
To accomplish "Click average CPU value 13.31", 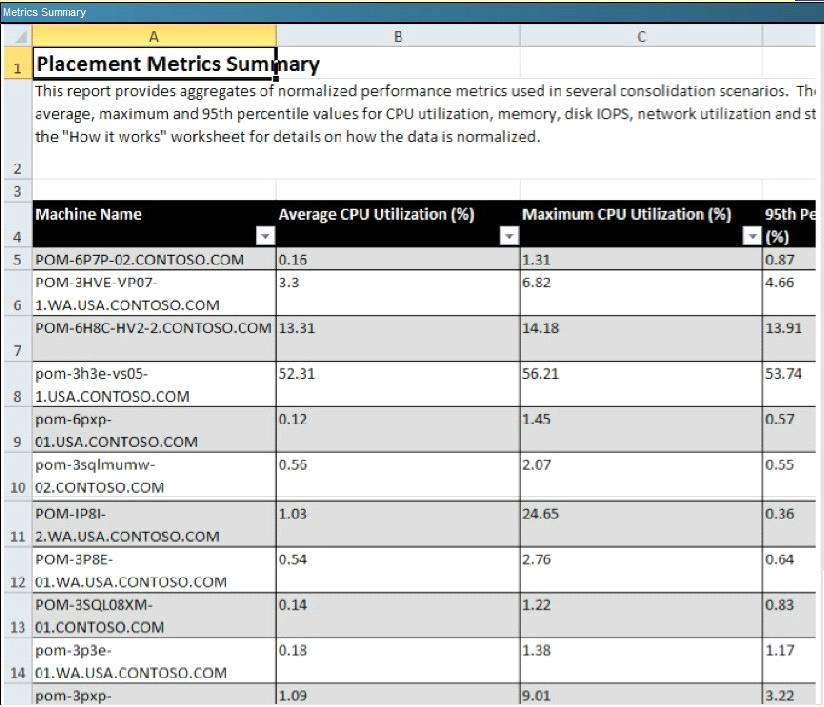I will click(x=296, y=328).
